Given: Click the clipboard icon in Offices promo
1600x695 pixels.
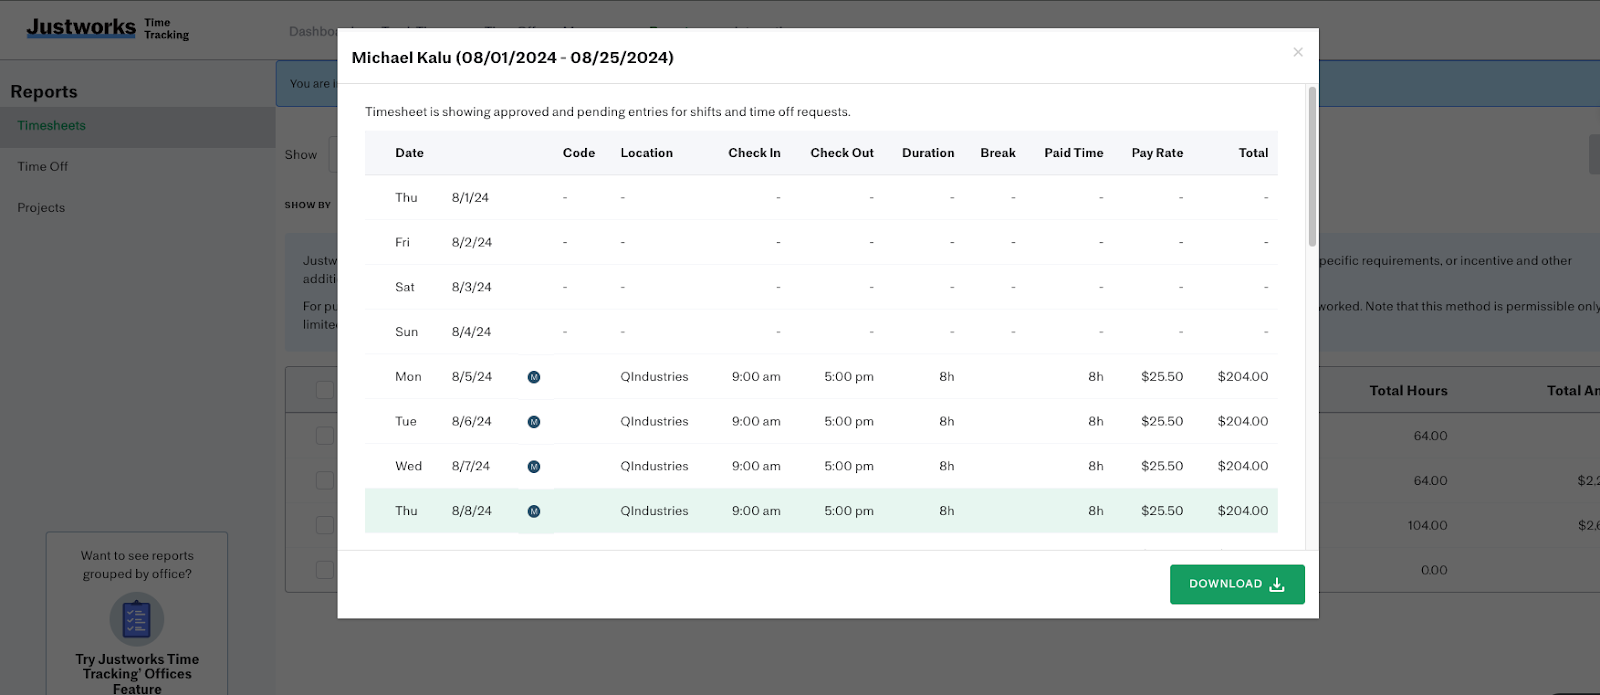Looking at the screenshot, I should [x=137, y=620].
